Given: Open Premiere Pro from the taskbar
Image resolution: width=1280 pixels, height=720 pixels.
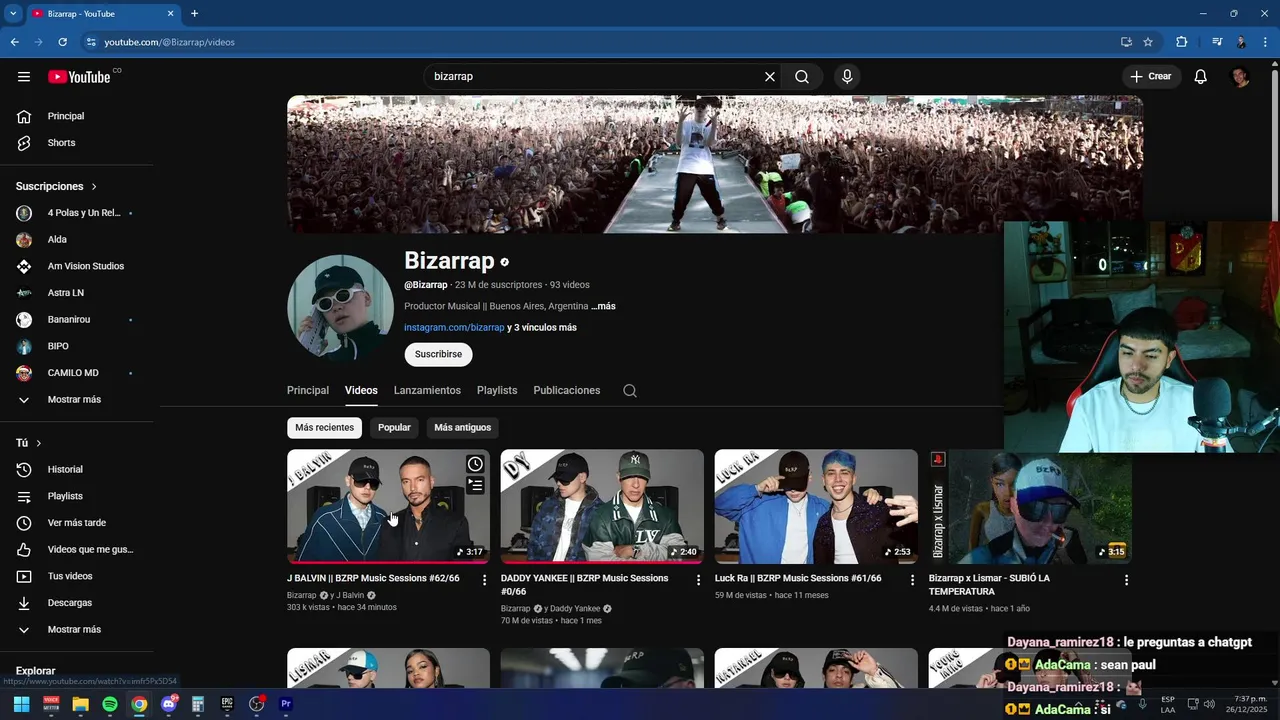Looking at the screenshot, I should pyautogui.click(x=286, y=704).
